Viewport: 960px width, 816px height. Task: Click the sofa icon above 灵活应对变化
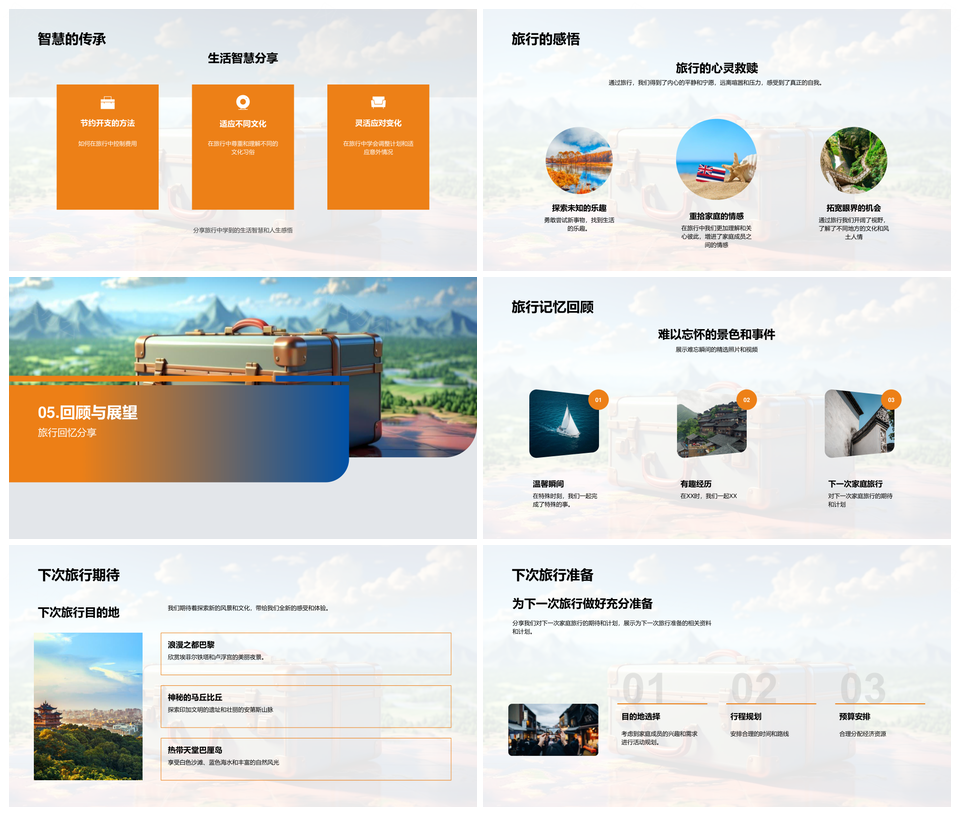[x=378, y=103]
